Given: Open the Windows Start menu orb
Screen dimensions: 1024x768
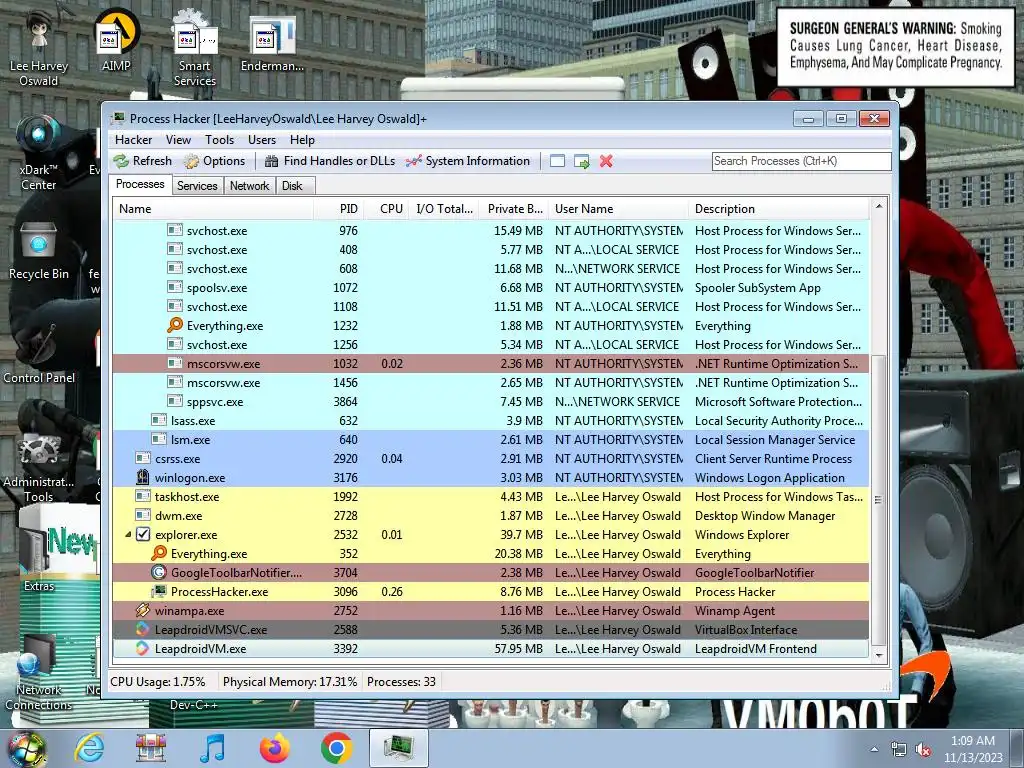Looking at the screenshot, I should pyautogui.click(x=27, y=748).
